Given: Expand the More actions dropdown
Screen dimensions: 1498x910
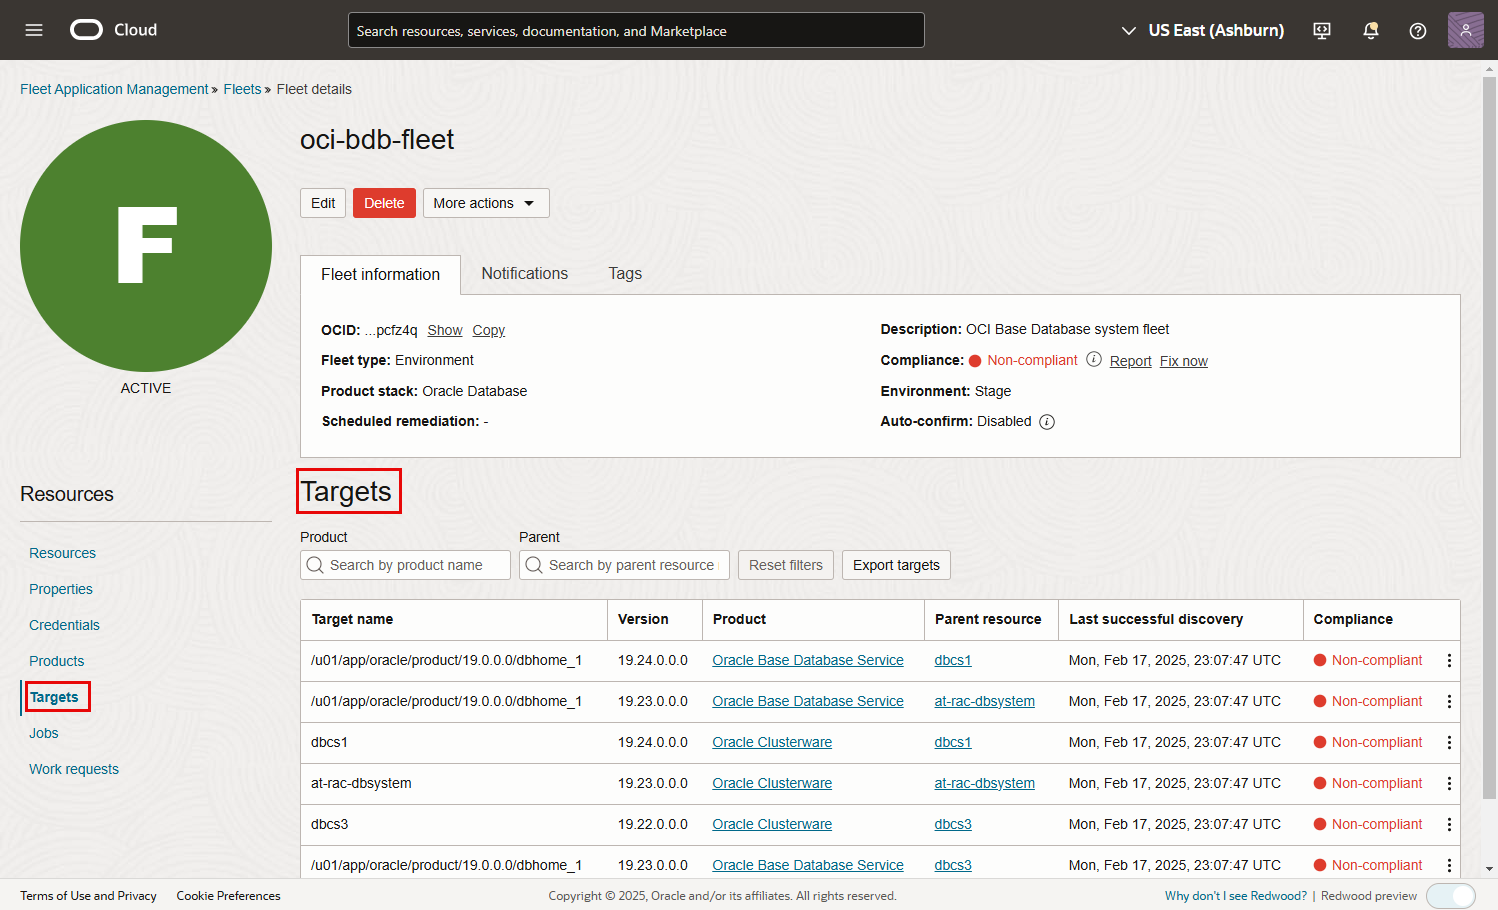Looking at the screenshot, I should (x=485, y=203).
